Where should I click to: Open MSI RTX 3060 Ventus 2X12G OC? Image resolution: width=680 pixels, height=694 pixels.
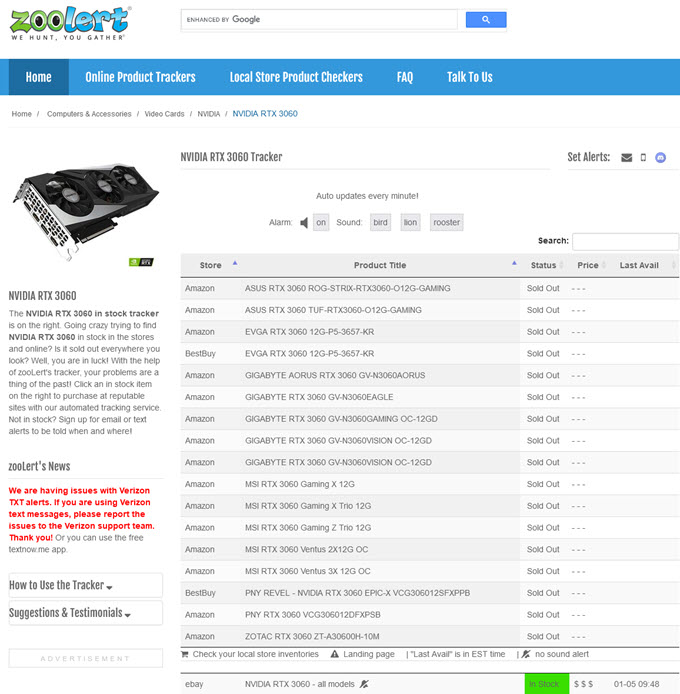click(306, 549)
